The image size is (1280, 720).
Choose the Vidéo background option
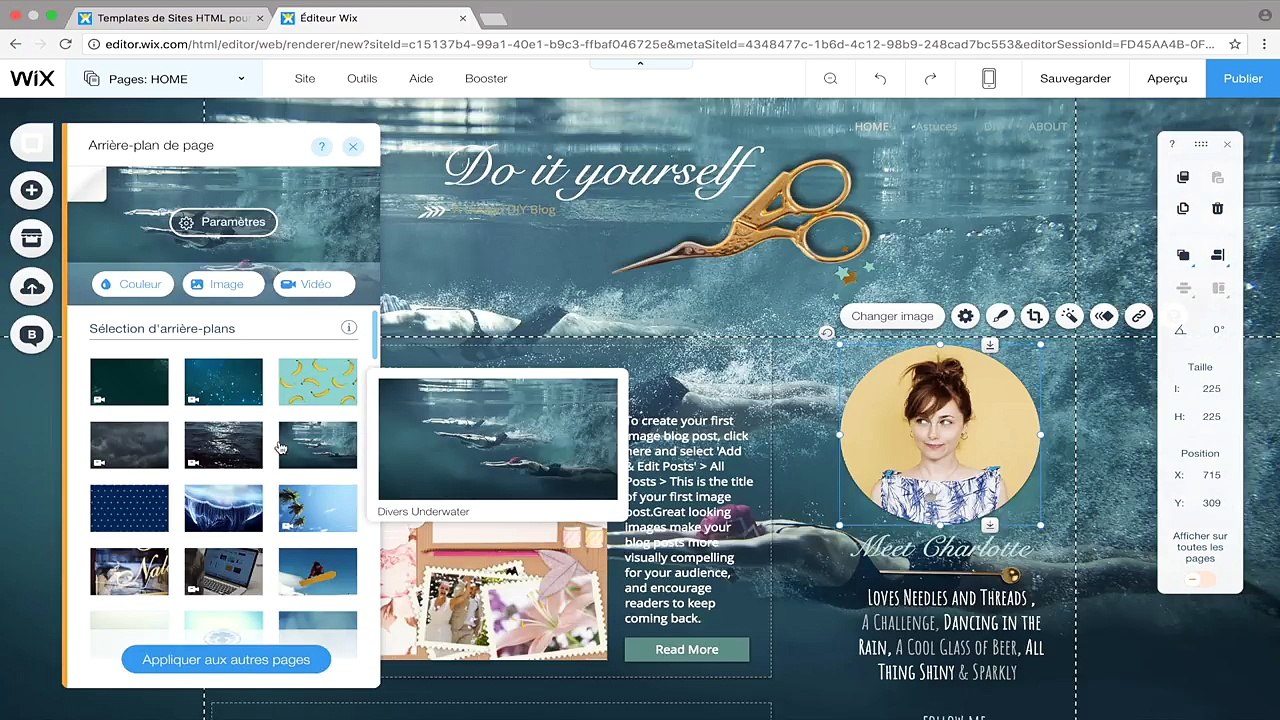[314, 284]
